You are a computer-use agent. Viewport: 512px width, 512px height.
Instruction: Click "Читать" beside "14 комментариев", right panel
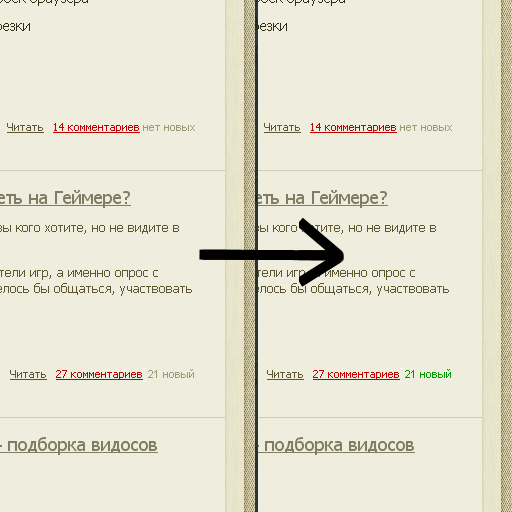pos(282,127)
